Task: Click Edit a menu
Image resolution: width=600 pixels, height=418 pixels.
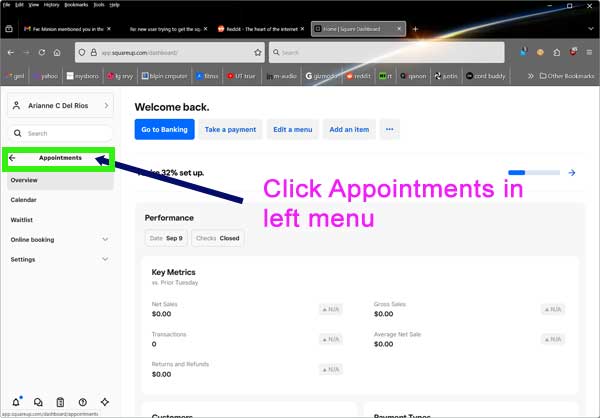Action: tap(293, 129)
